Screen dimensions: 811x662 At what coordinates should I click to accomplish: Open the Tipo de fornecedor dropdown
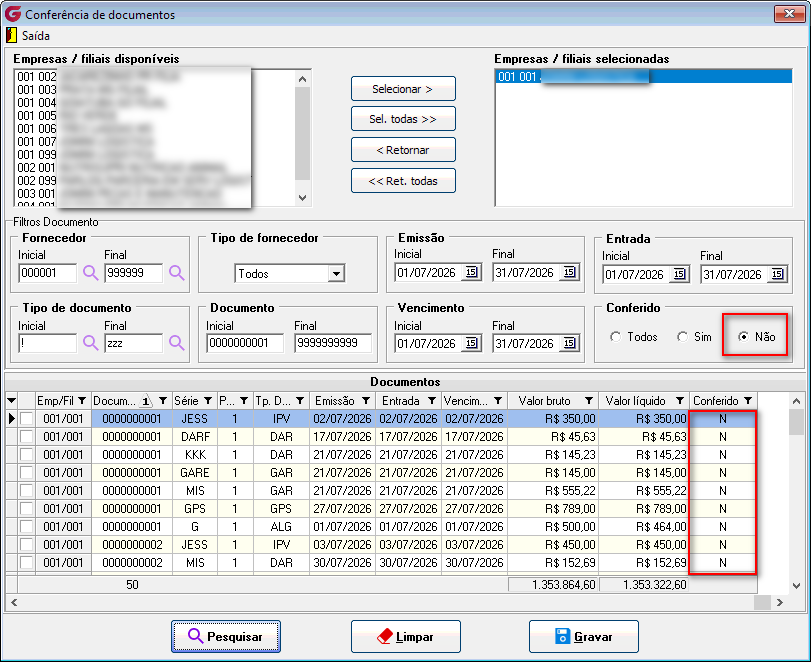[x=336, y=273]
